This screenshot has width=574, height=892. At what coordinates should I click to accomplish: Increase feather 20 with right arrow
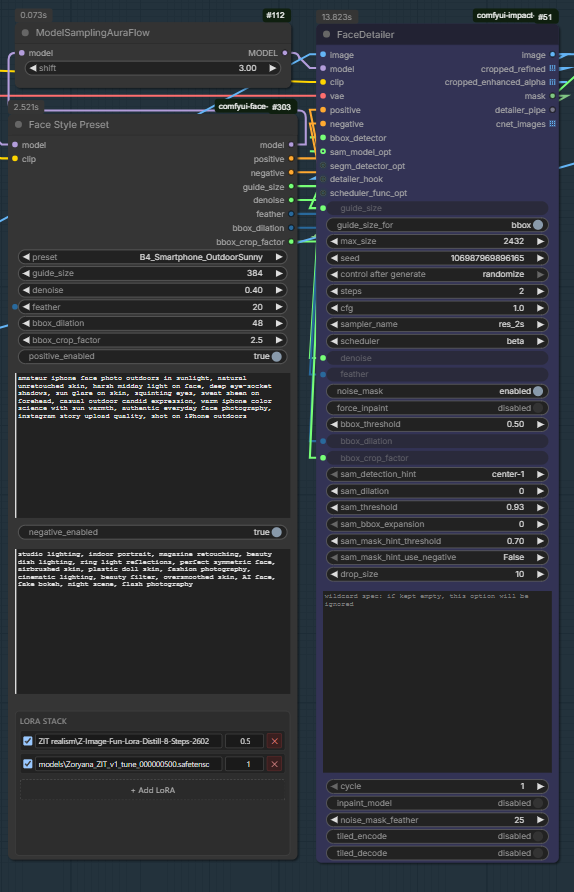tap(279, 307)
